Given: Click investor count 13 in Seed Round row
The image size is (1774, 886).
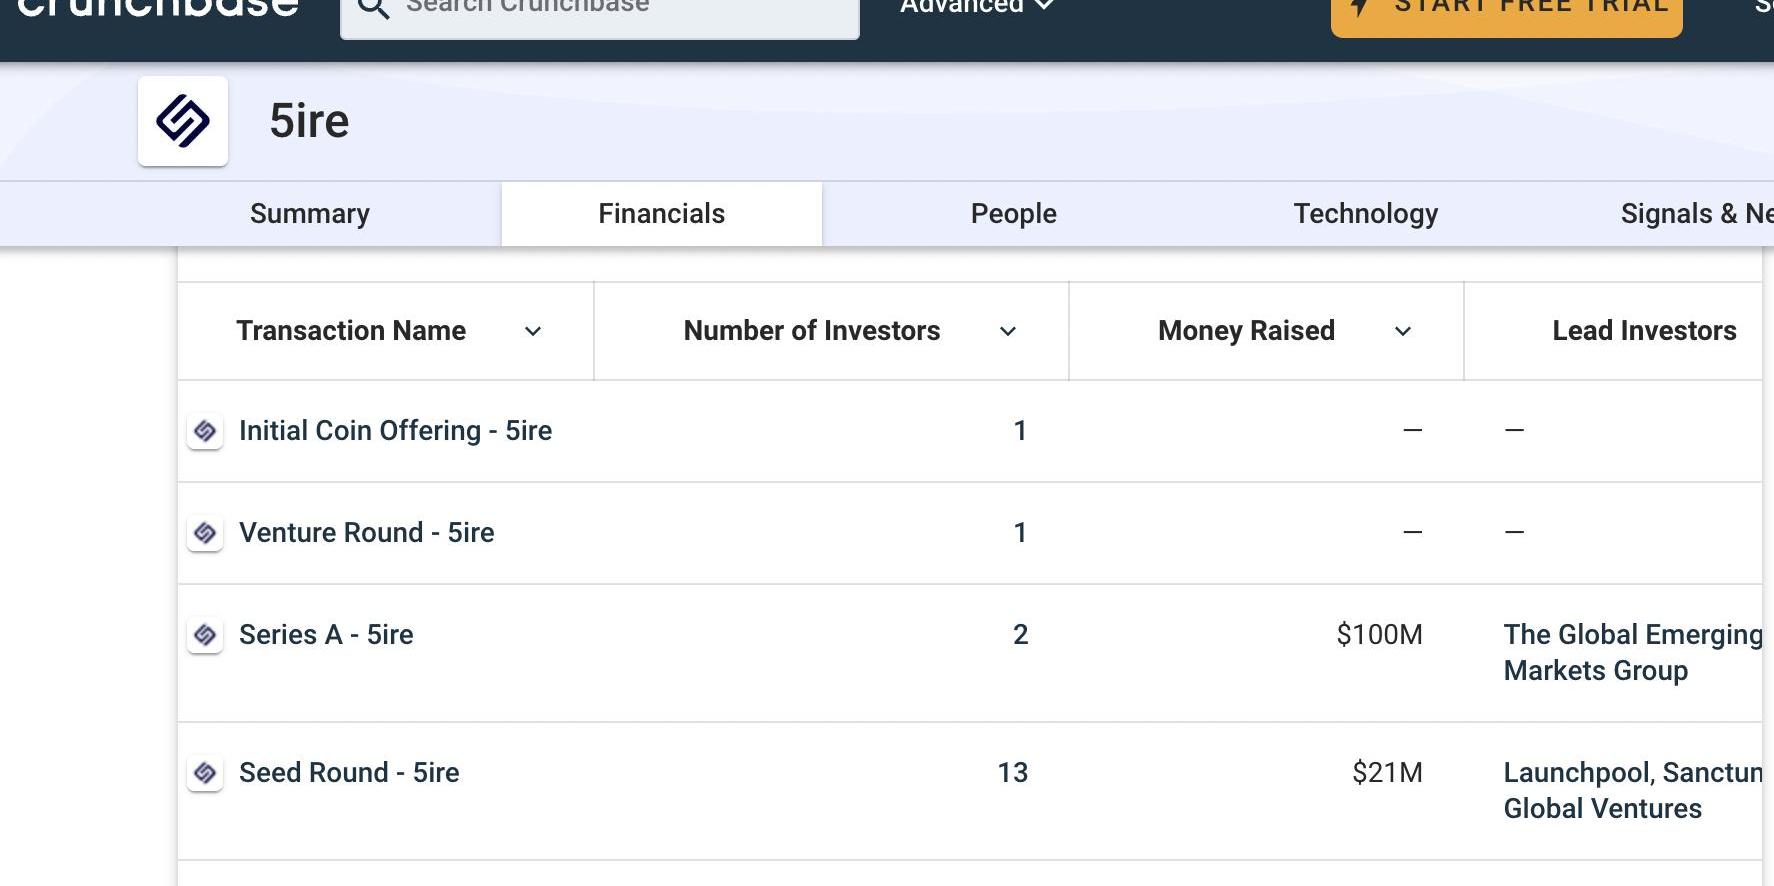Looking at the screenshot, I should pyautogui.click(x=1013, y=772).
